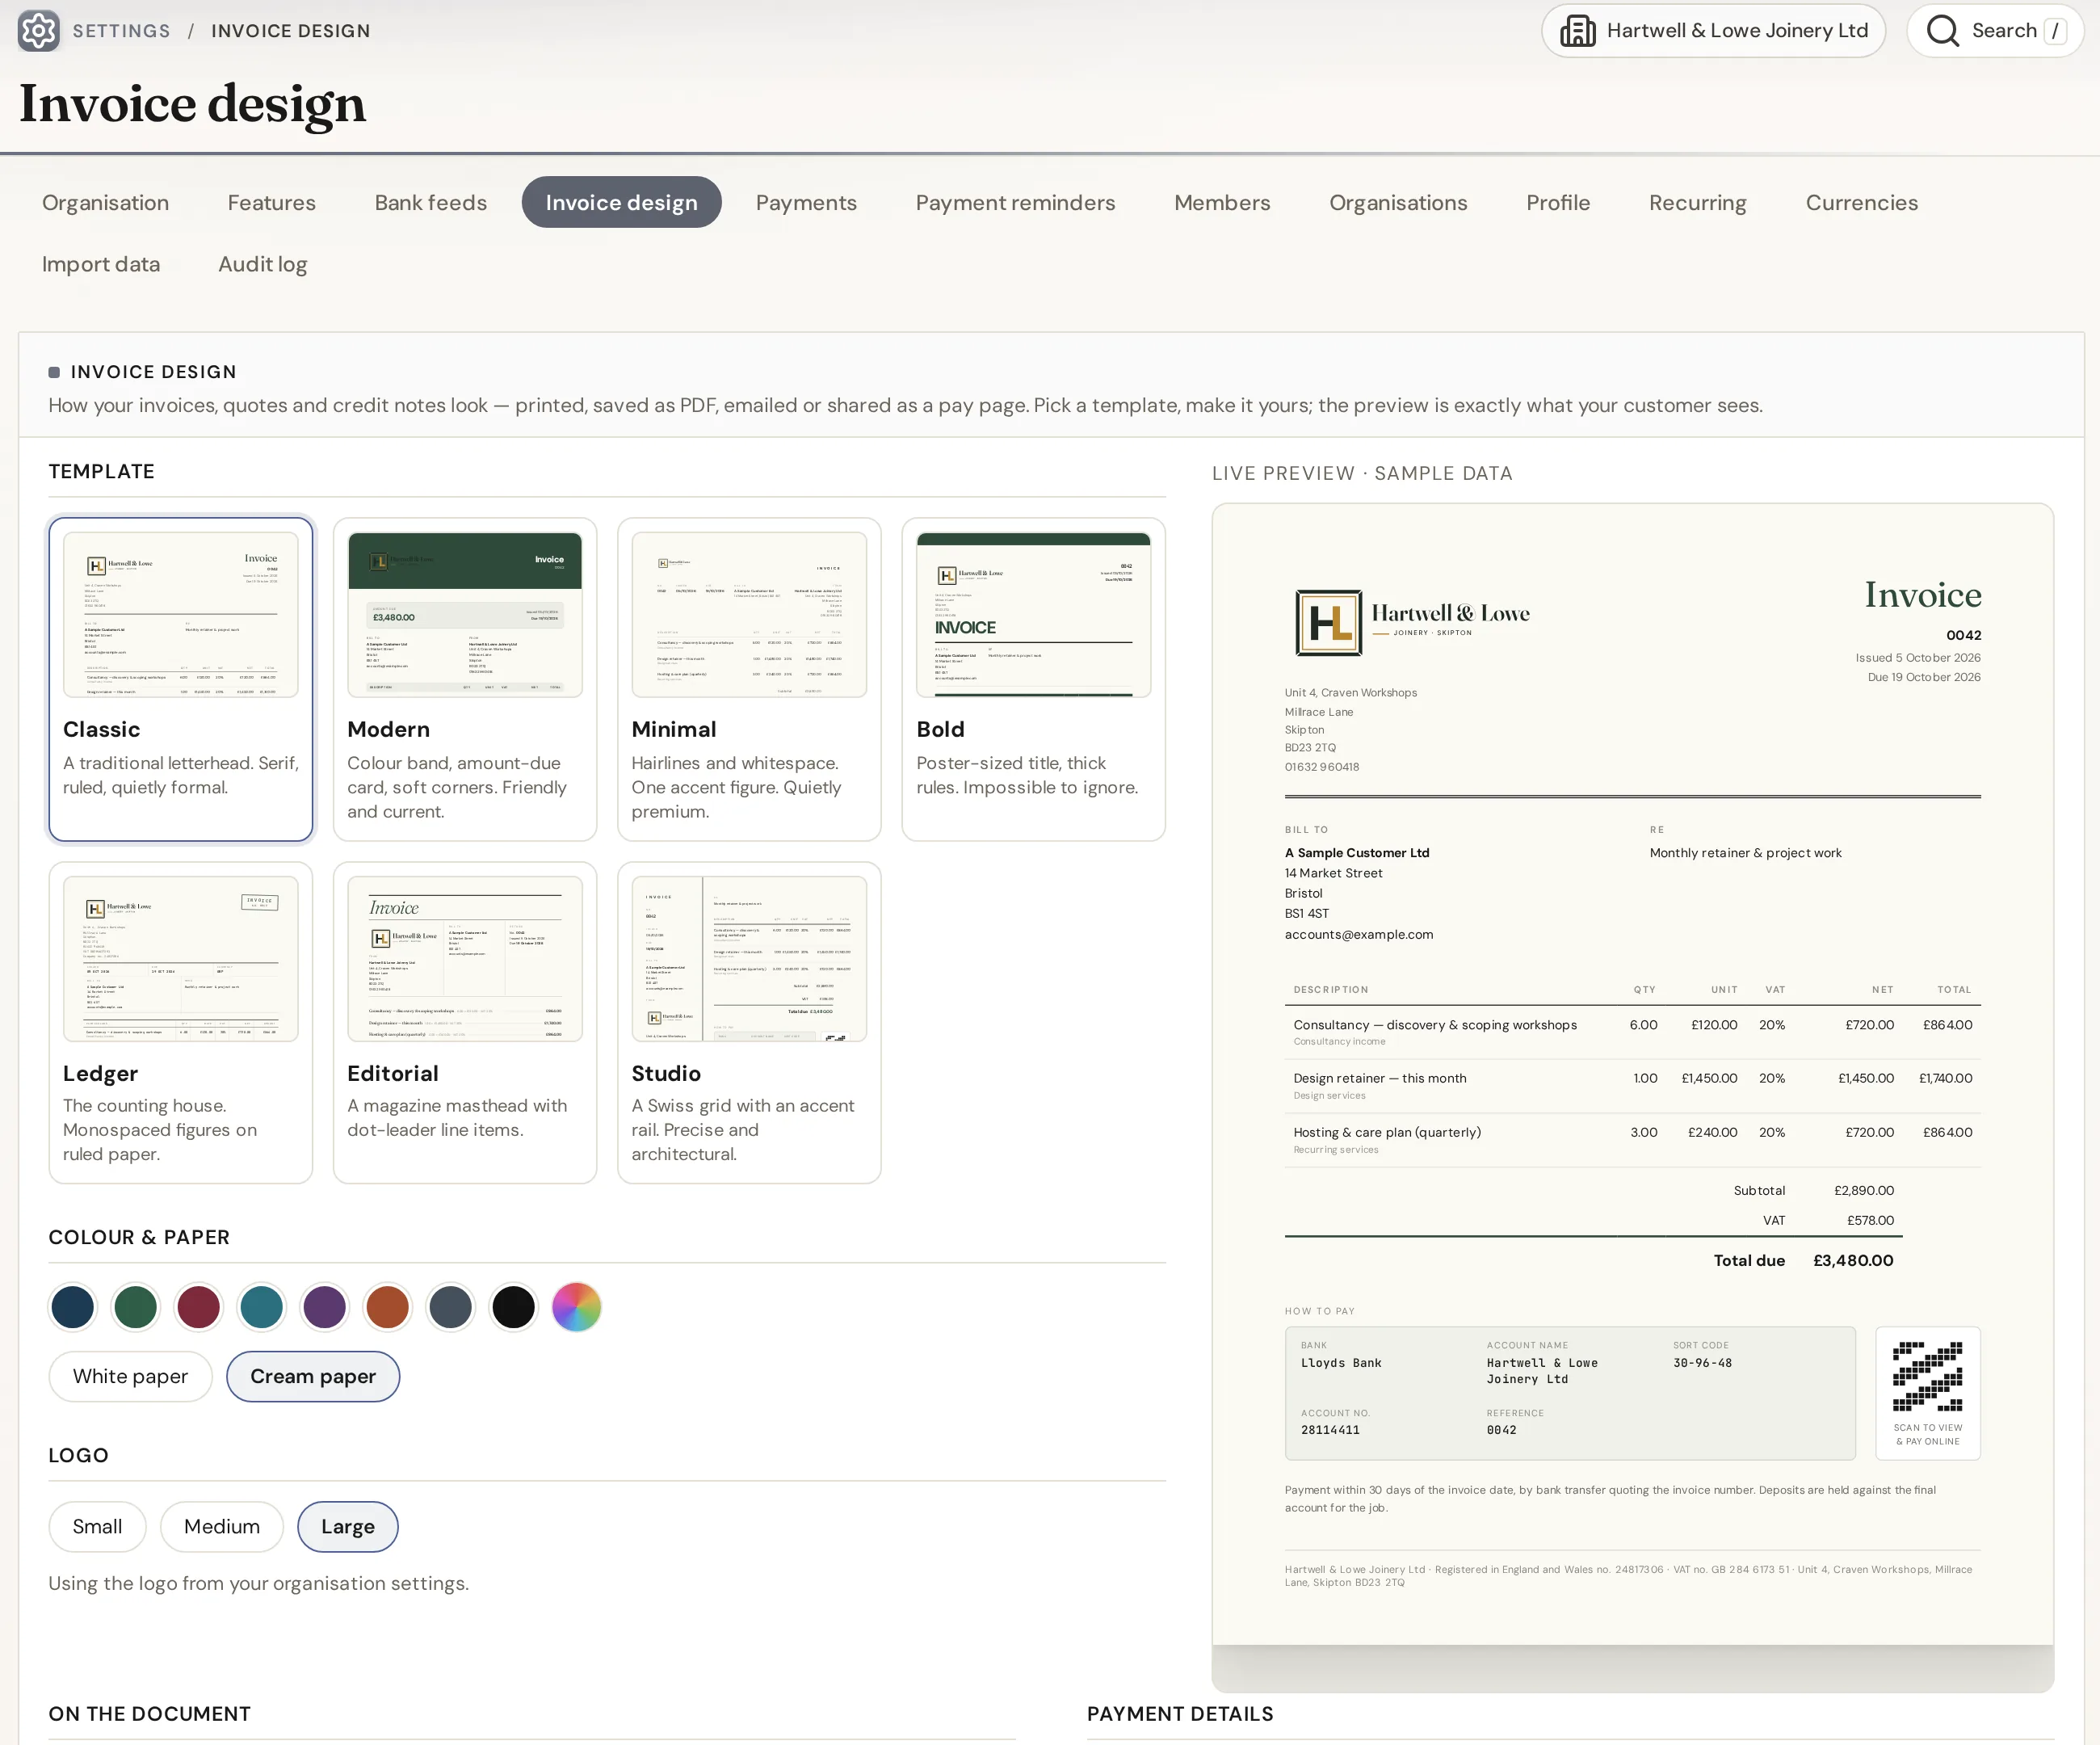
Task: Click the SETTINGS breadcrumb link
Action: pos(121,31)
